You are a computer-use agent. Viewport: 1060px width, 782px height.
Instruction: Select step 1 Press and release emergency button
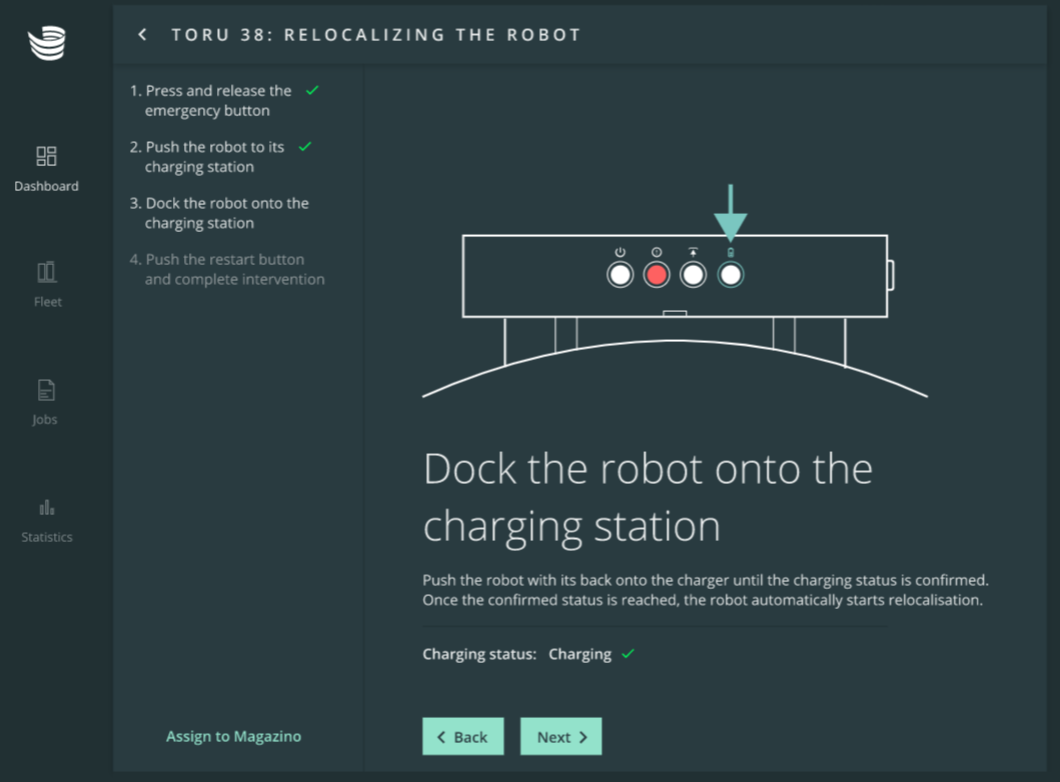point(218,100)
